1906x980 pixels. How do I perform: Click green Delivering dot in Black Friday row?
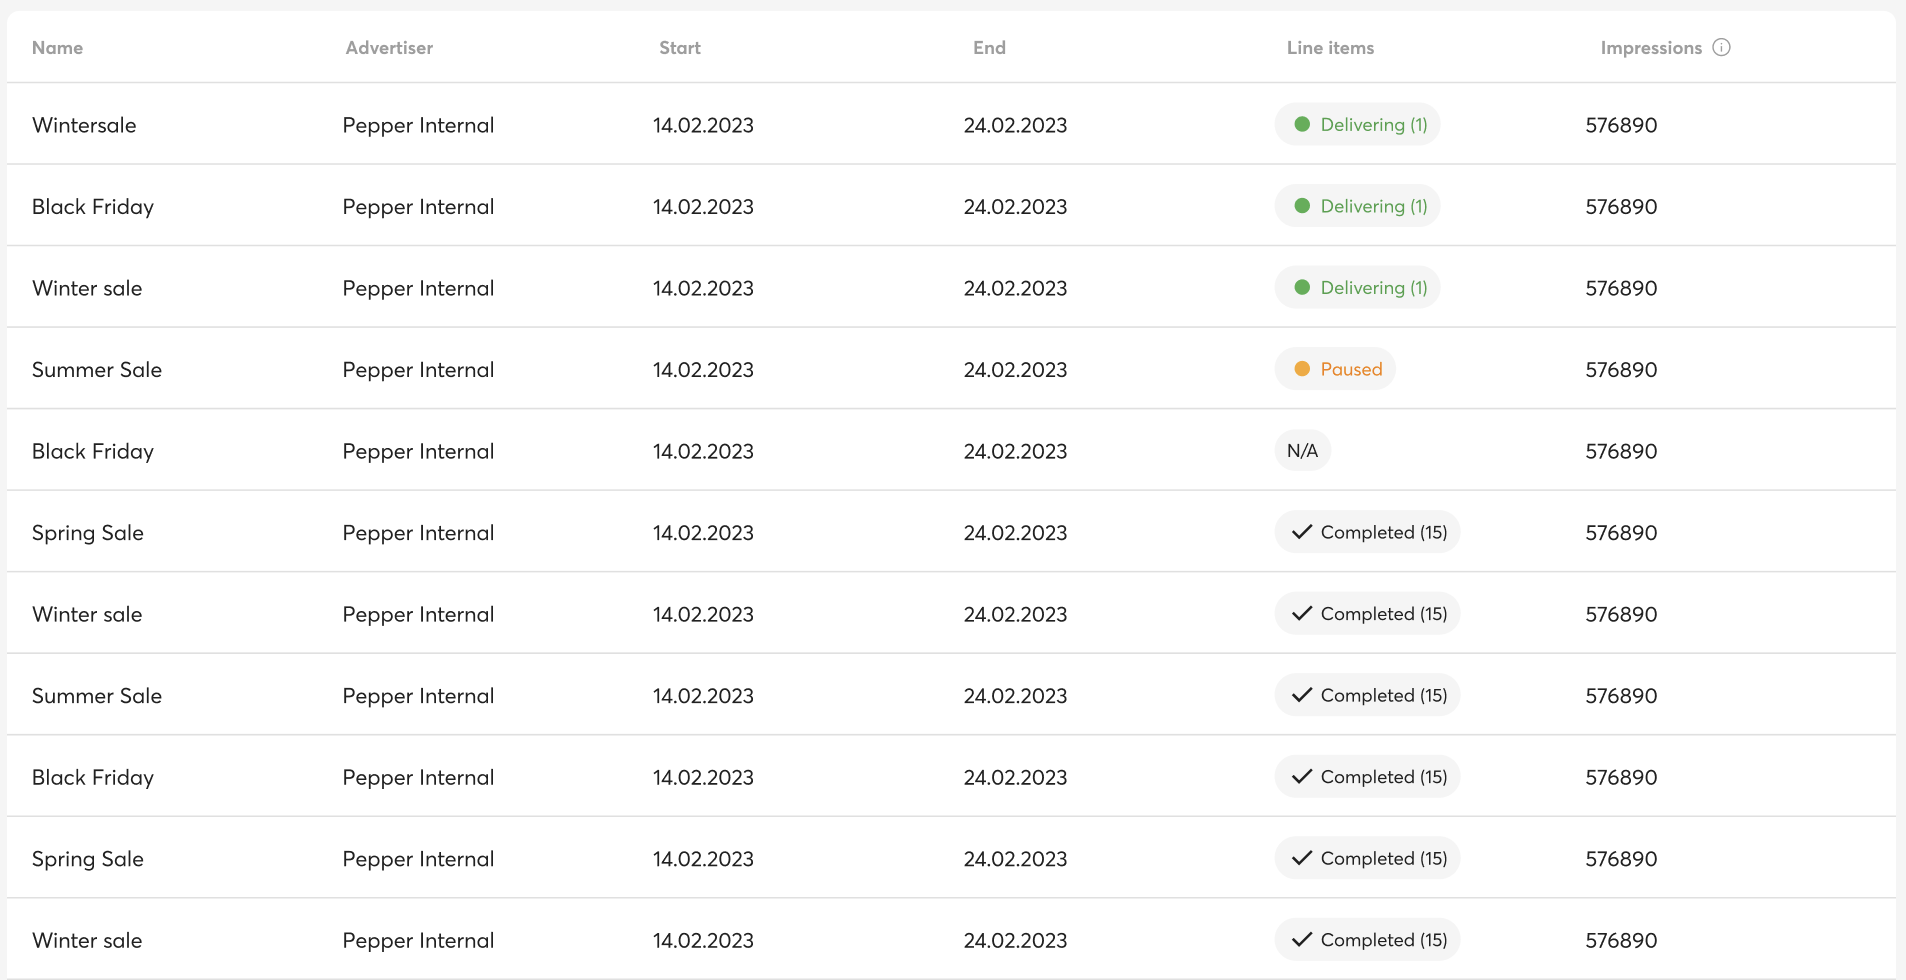[x=1302, y=206]
